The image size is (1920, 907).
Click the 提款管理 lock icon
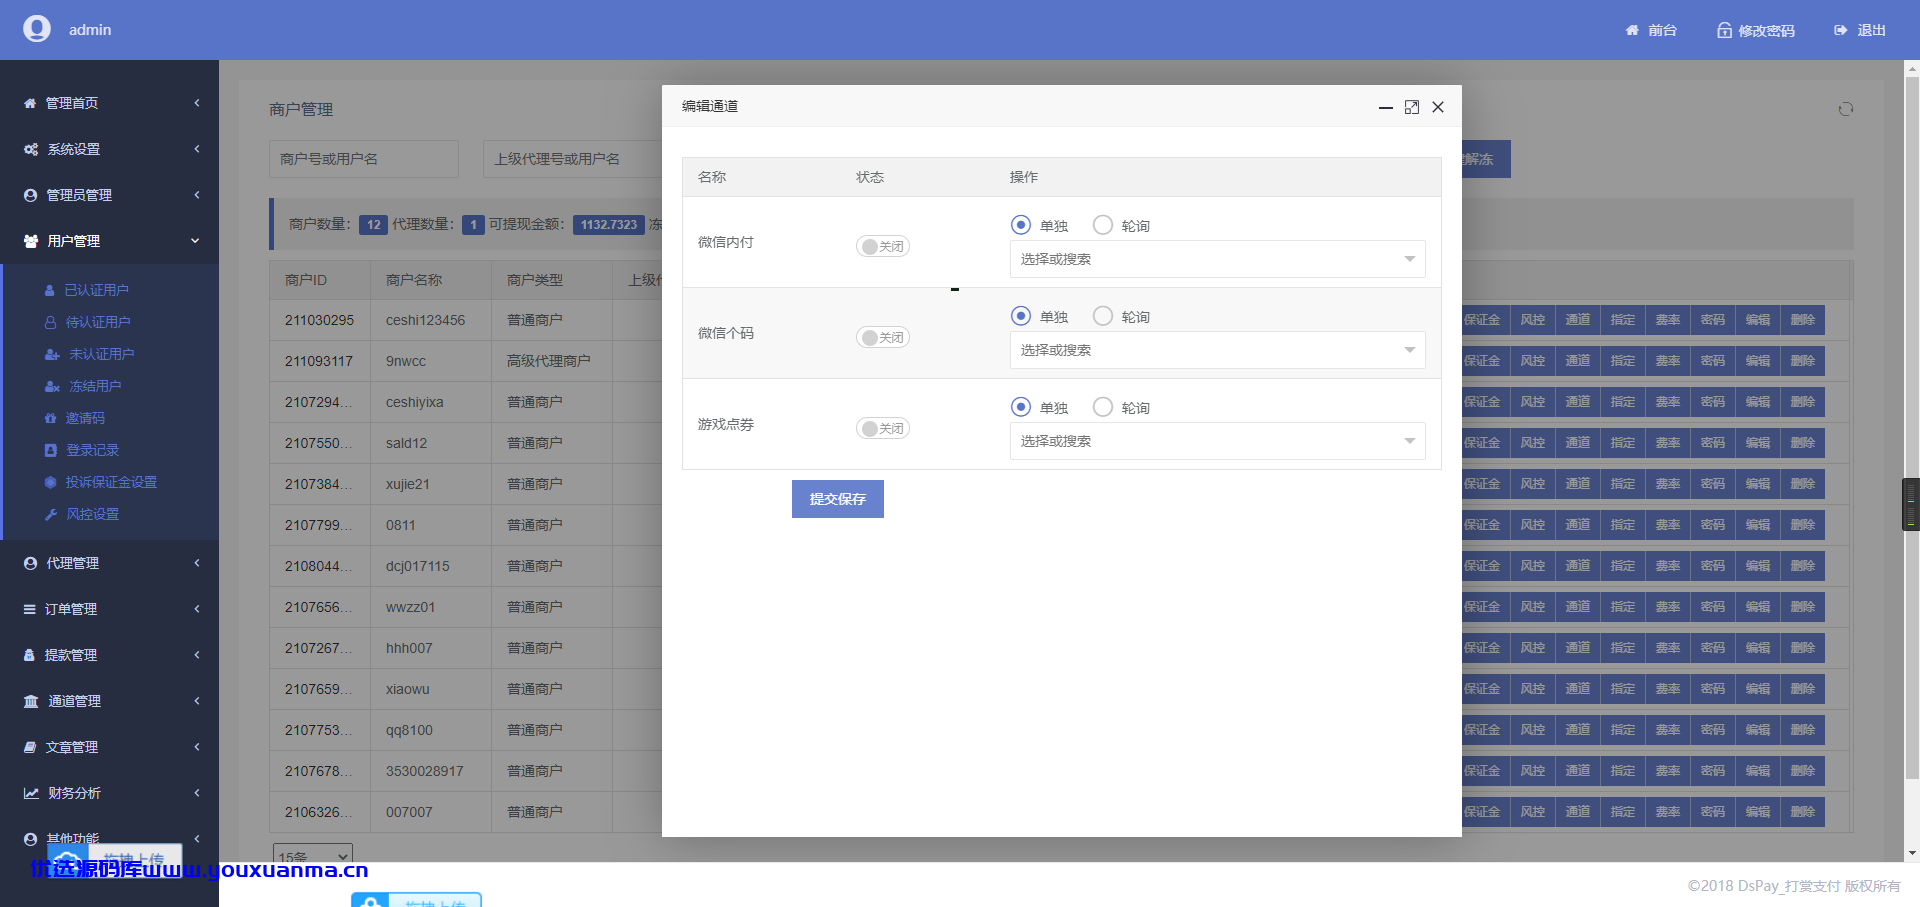pos(29,655)
